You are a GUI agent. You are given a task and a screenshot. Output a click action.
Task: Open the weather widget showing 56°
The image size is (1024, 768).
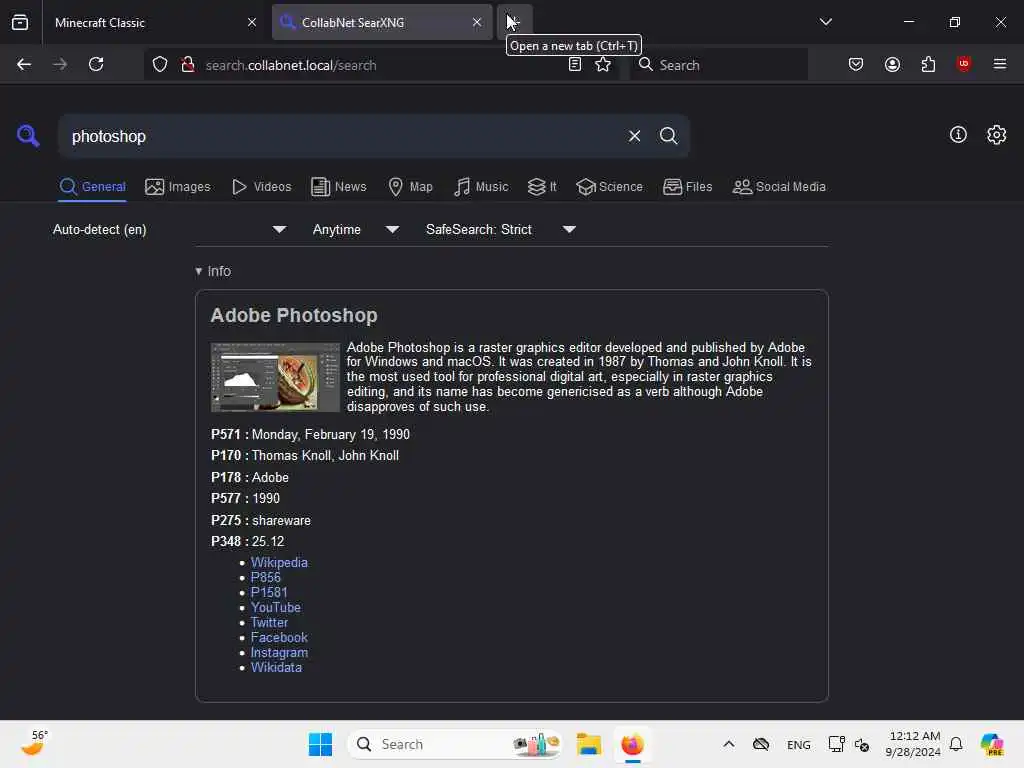(x=34, y=743)
